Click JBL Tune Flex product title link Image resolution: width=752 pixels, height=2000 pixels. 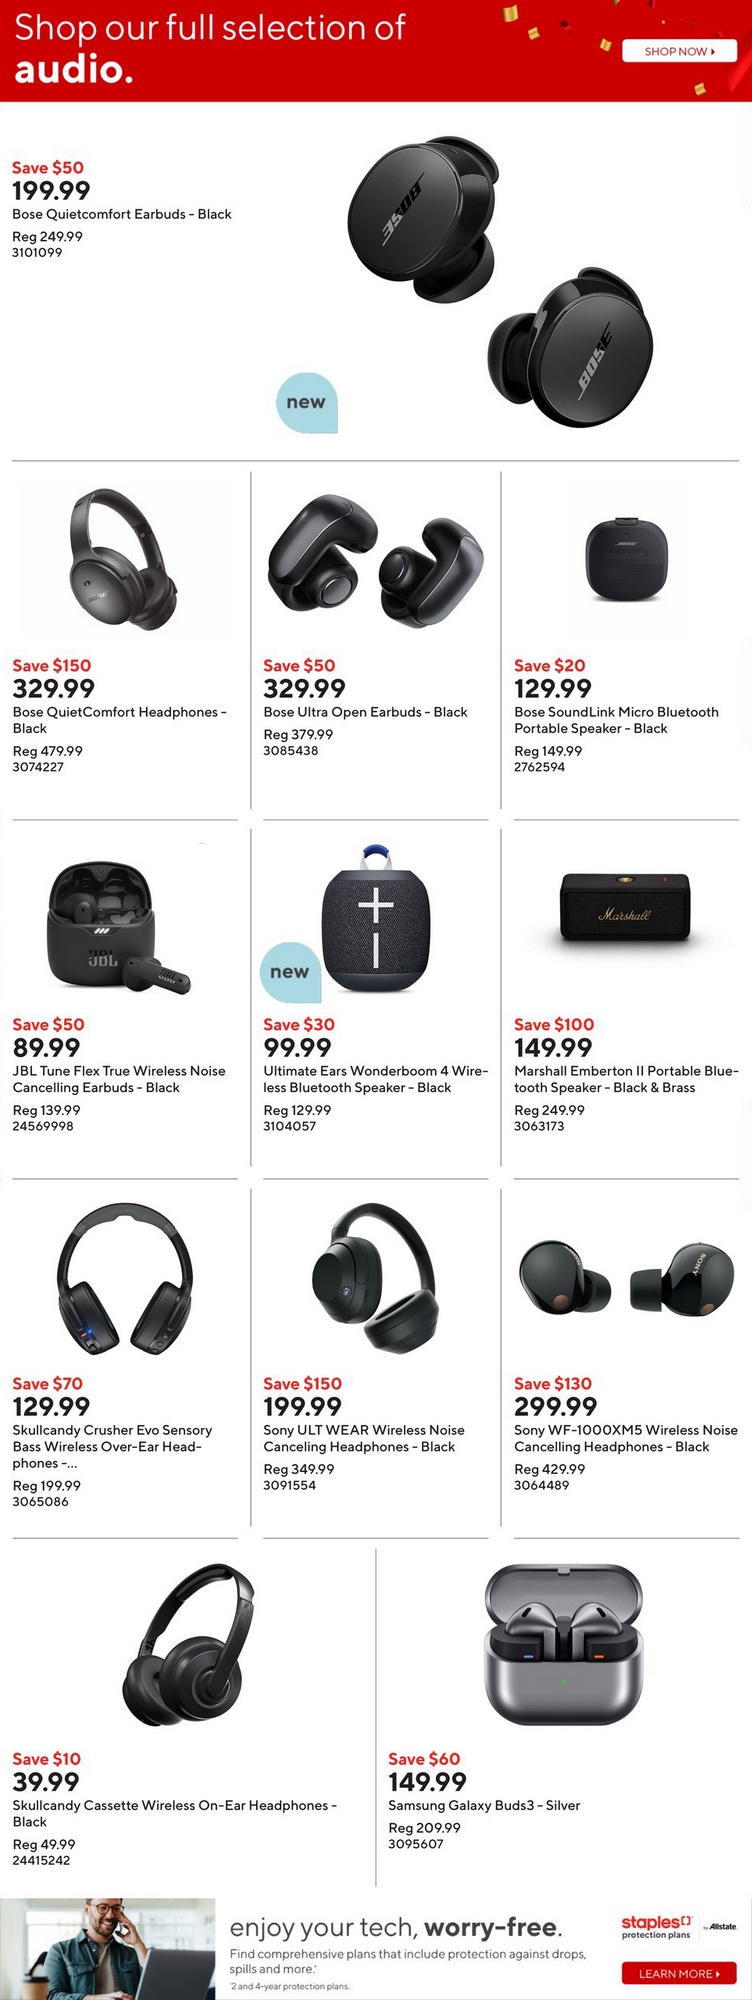tap(119, 1079)
